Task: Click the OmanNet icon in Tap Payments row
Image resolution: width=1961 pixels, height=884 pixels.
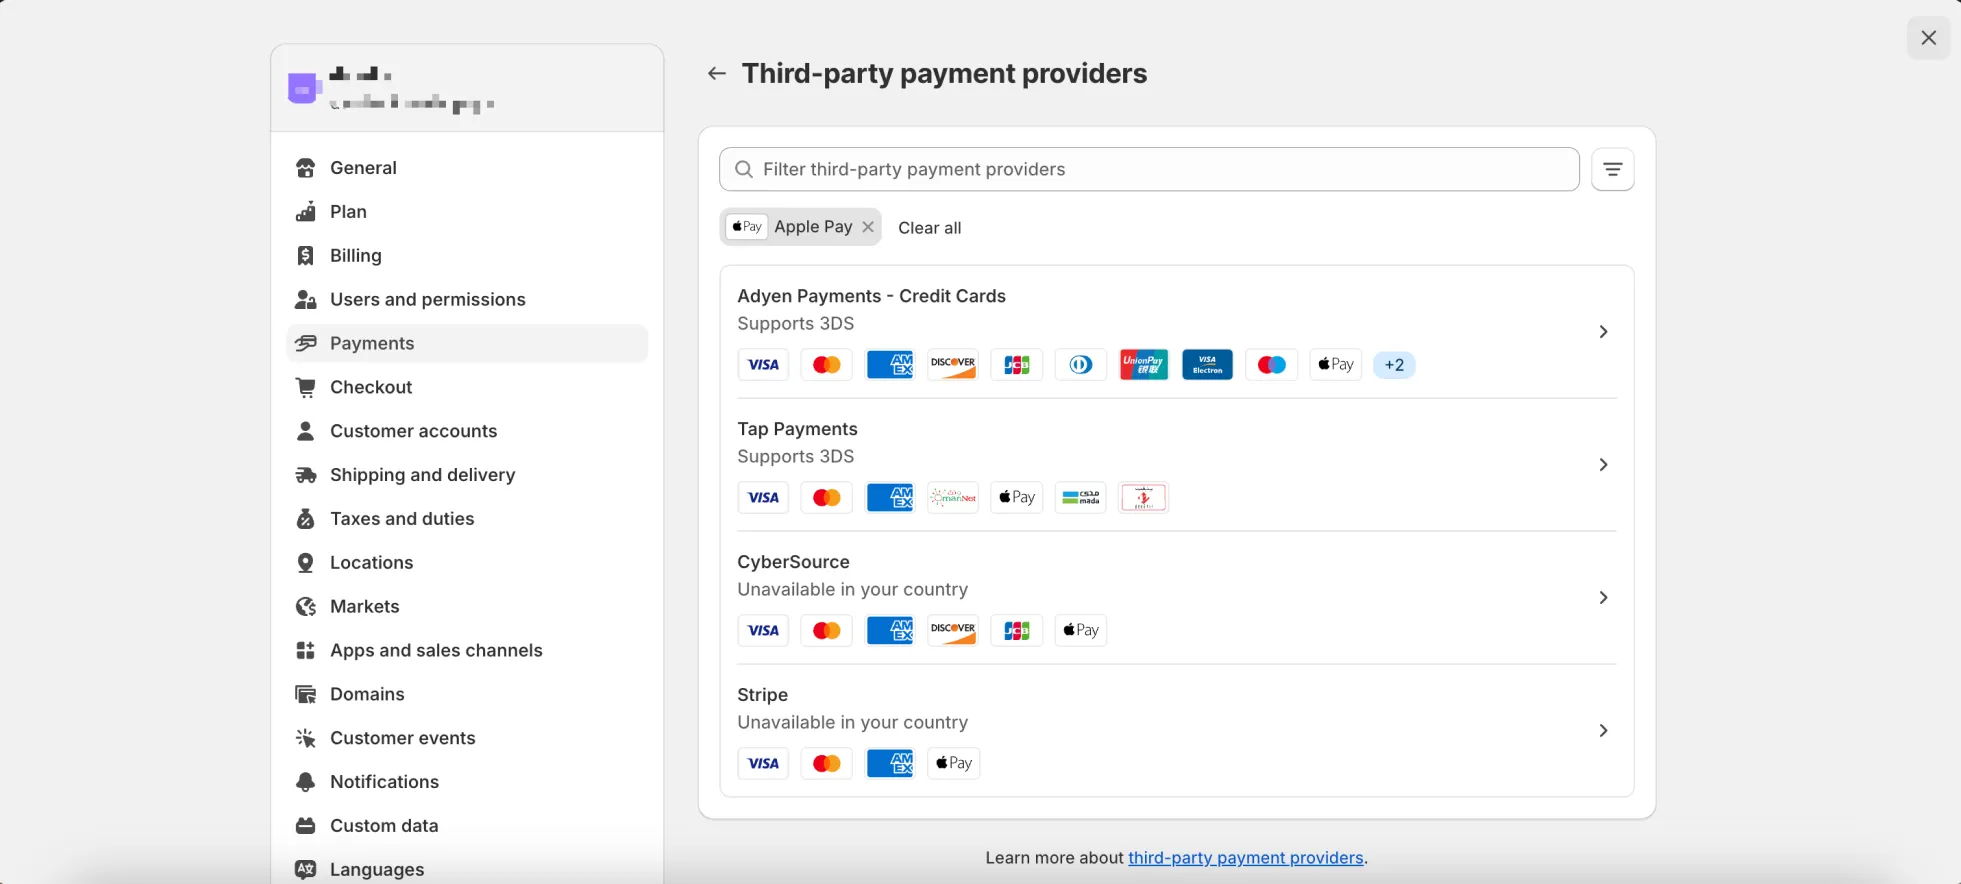Action: [953, 498]
